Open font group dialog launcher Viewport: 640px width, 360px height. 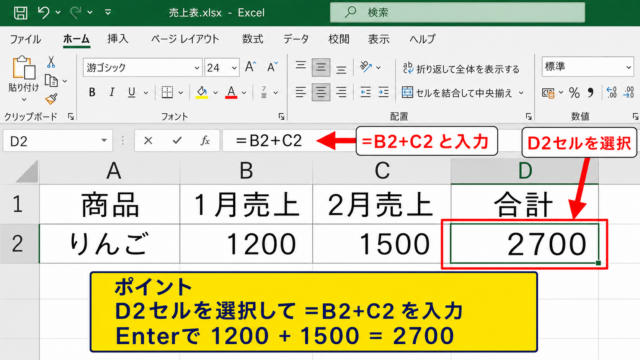[281, 117]
